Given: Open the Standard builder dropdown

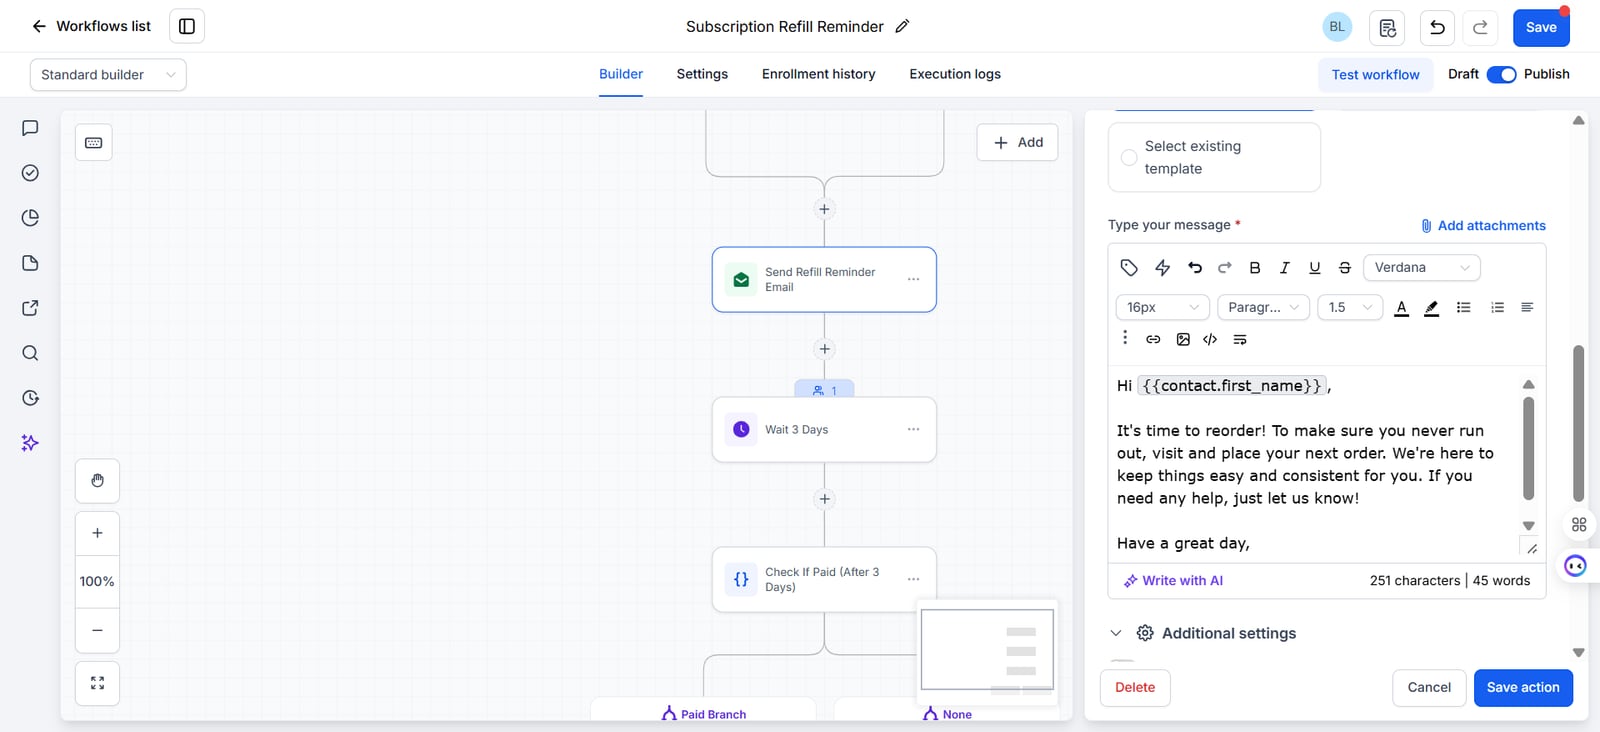Looking at the screenshot, I should (108, 75).
